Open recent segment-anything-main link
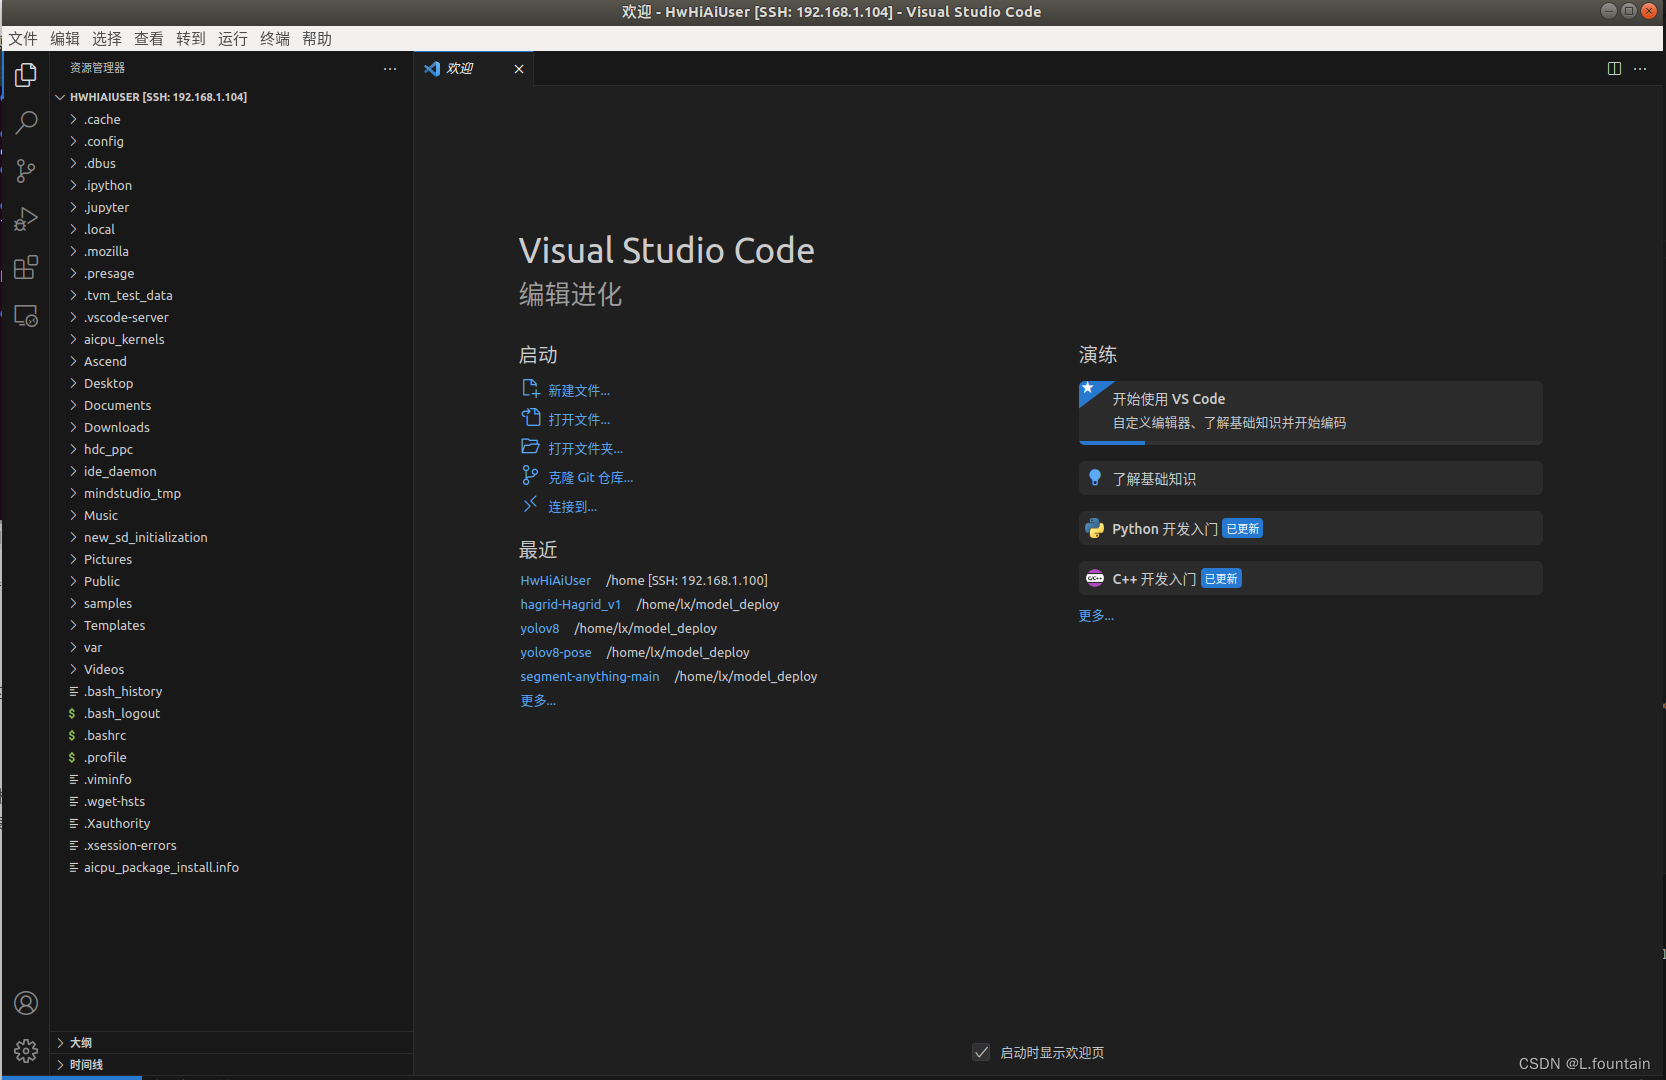 (x=590, y=676)
